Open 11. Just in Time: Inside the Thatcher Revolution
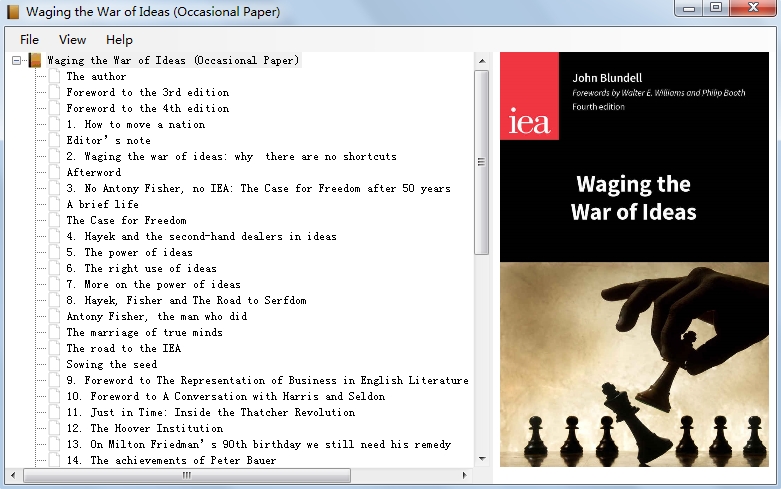This screenshot has height=489, width=781. click(x=211, y=411)
